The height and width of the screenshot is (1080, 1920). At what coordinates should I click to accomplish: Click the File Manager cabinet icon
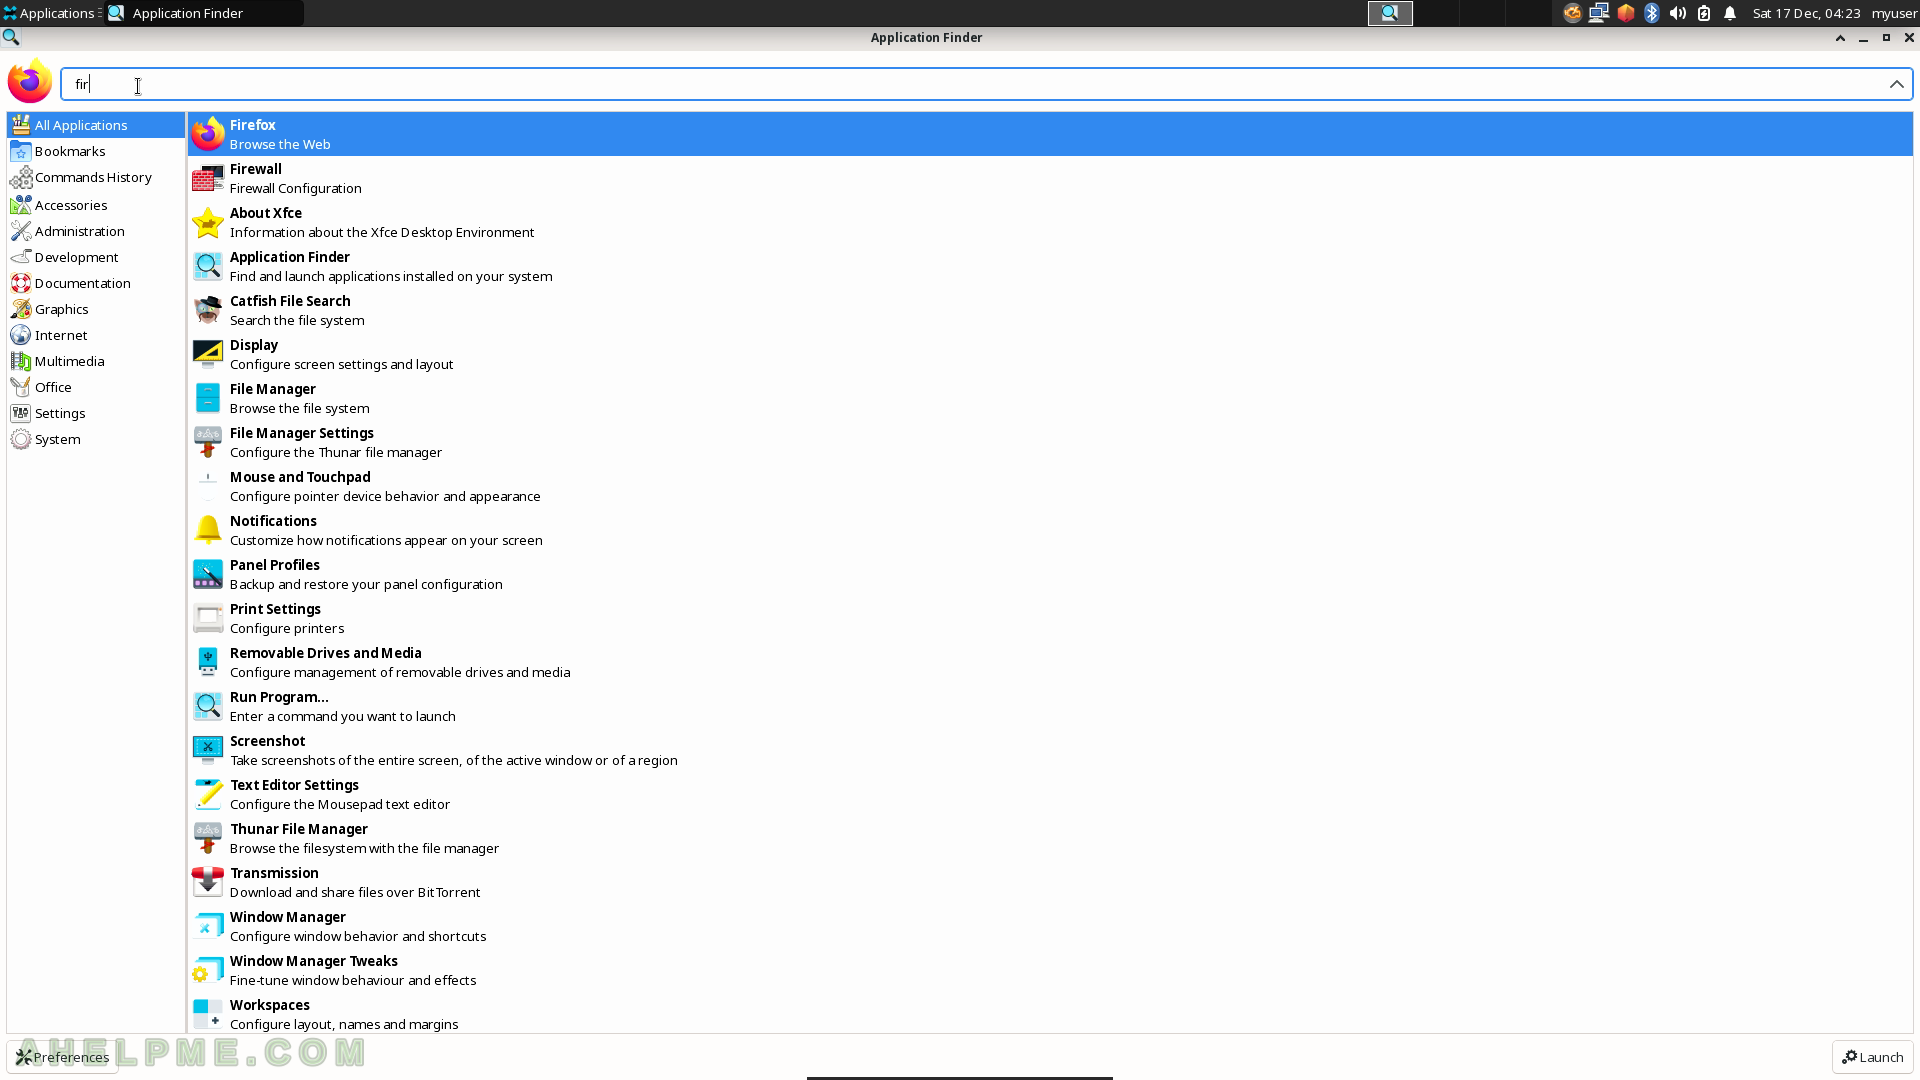point(208,398)
